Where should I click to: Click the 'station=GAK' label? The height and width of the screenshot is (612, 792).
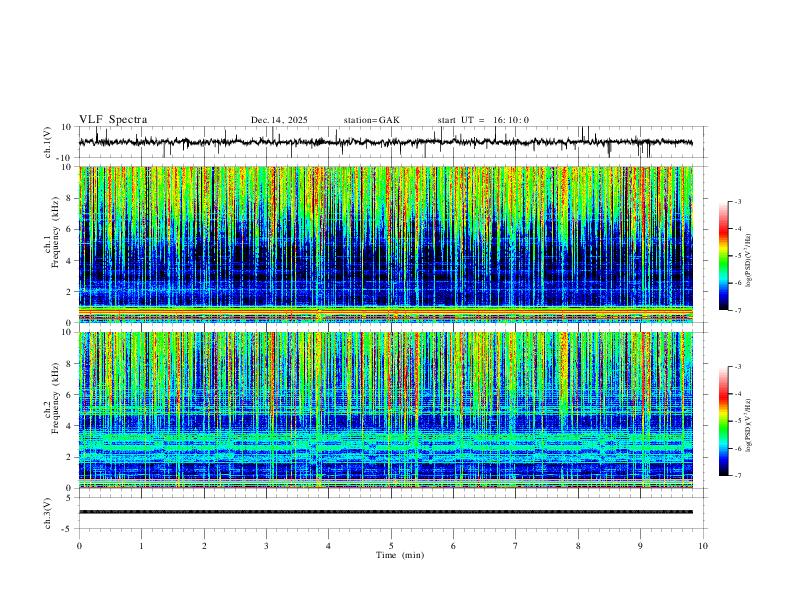372,120
